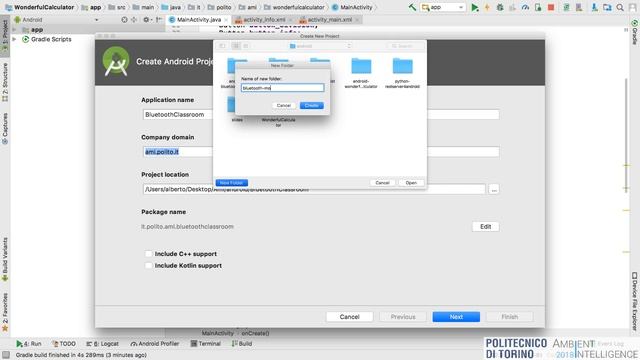Image resolution: width=640 pixels, height=360 pixels.
Task: Click Open in the file dialog
Action: click(411, 182)
